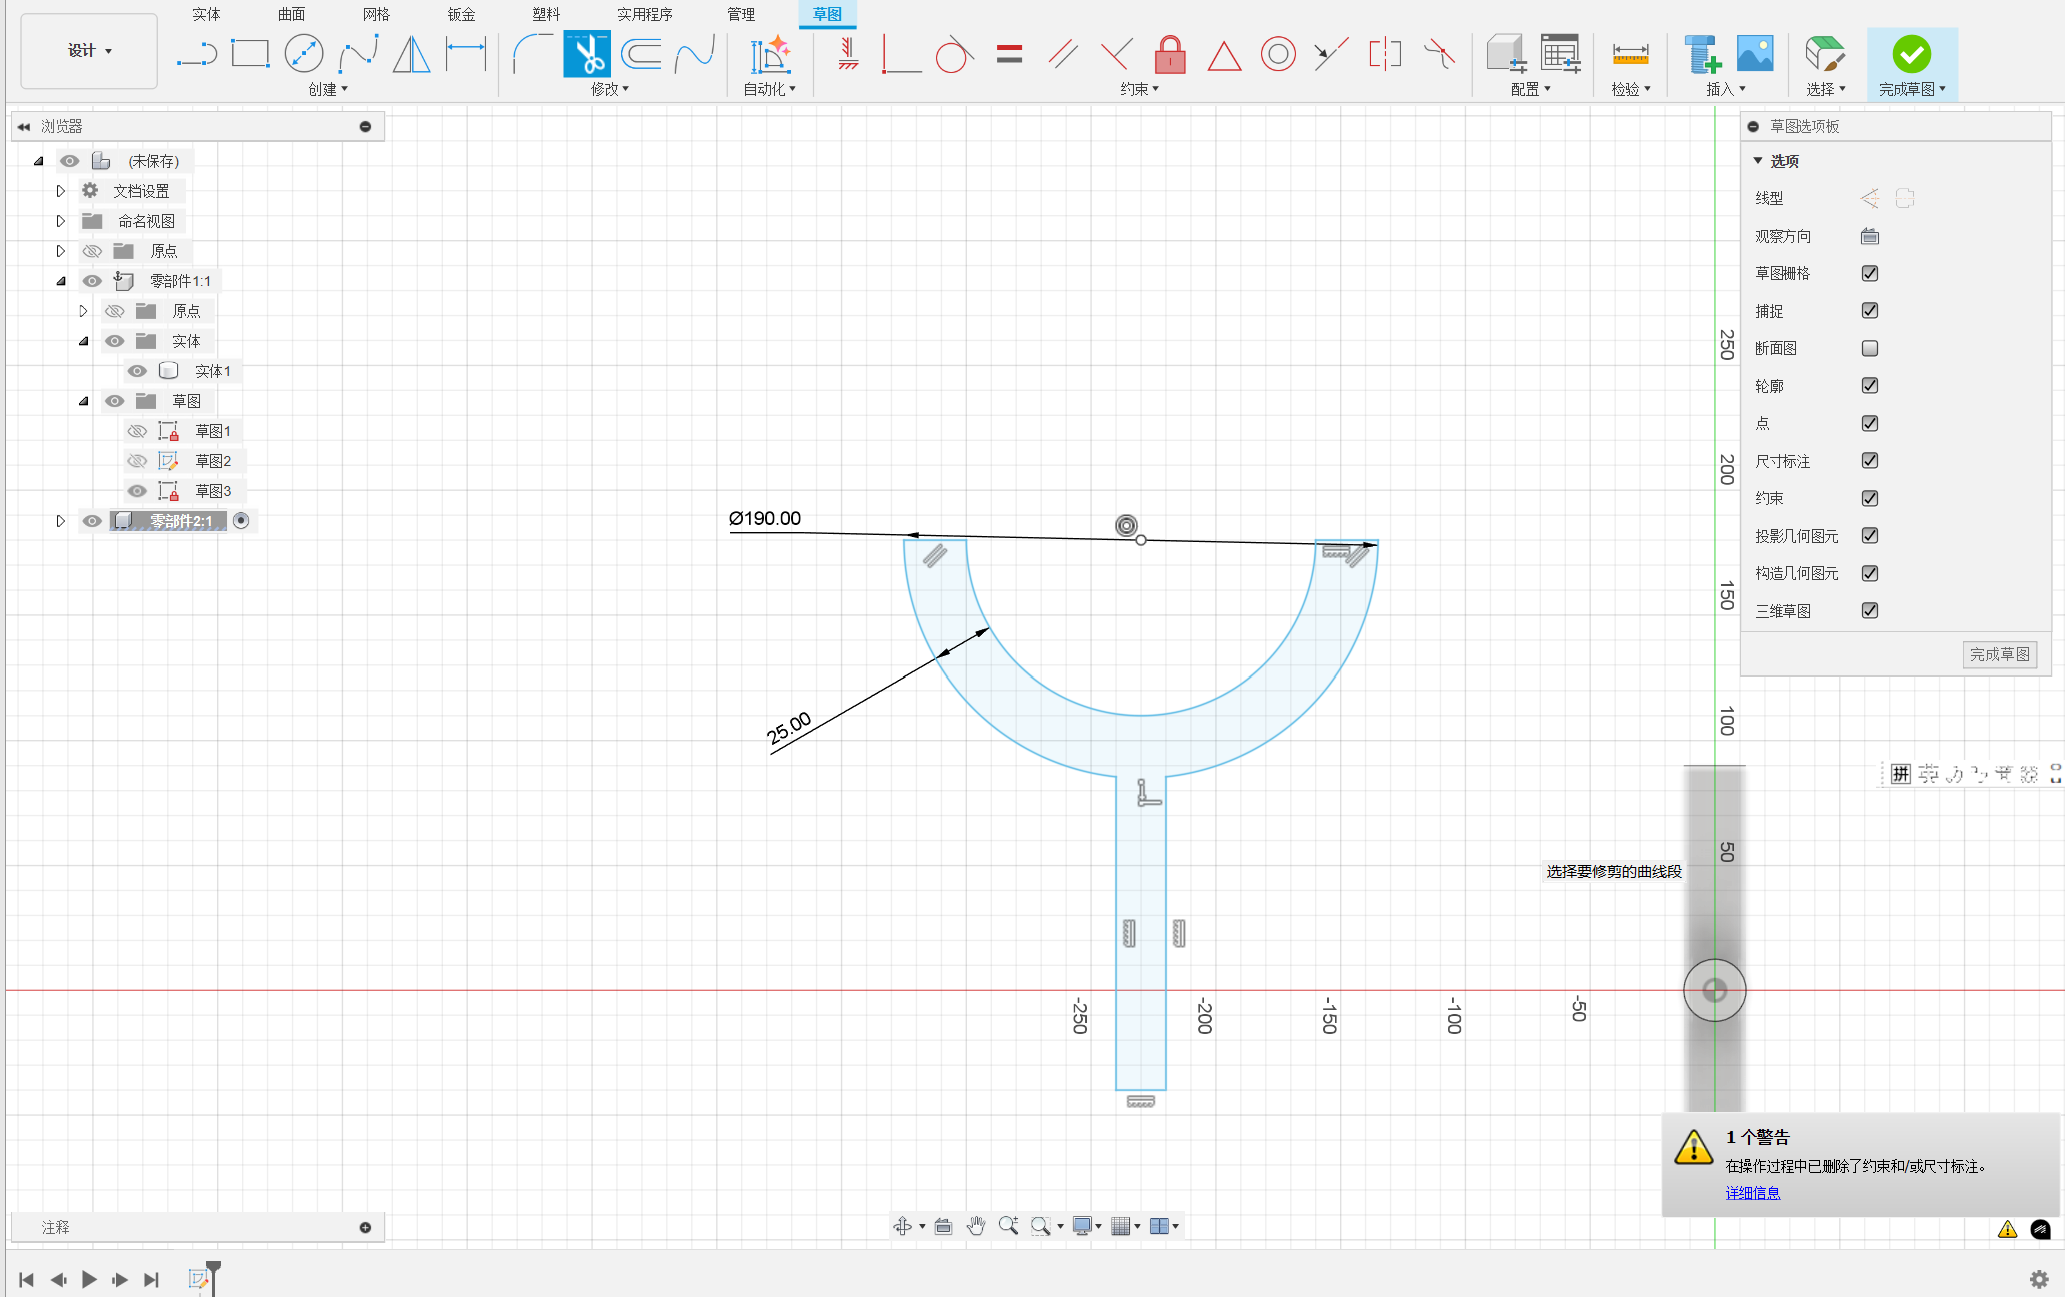Apply the Perpendicular constraint

tap(901, 53)
